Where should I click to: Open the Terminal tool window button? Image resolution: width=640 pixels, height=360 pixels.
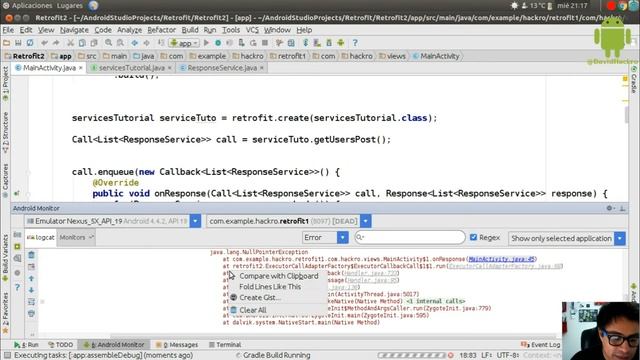[225, 344]
